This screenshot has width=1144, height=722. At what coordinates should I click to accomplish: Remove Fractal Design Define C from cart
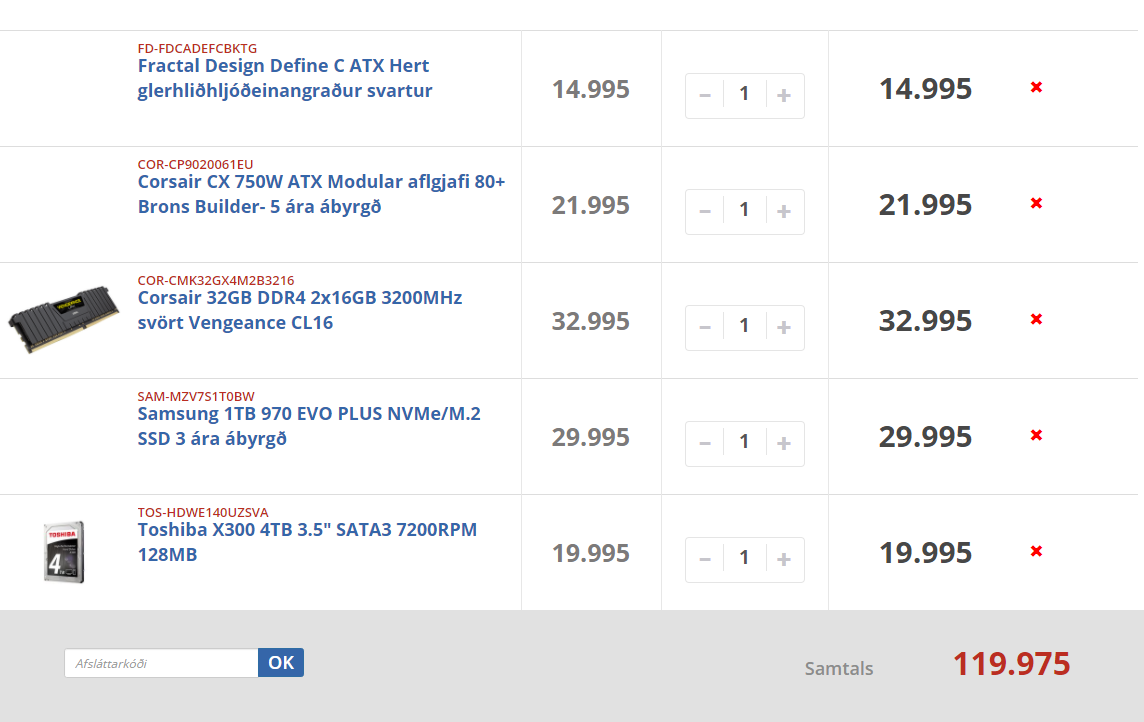(x=1036, y=88)
